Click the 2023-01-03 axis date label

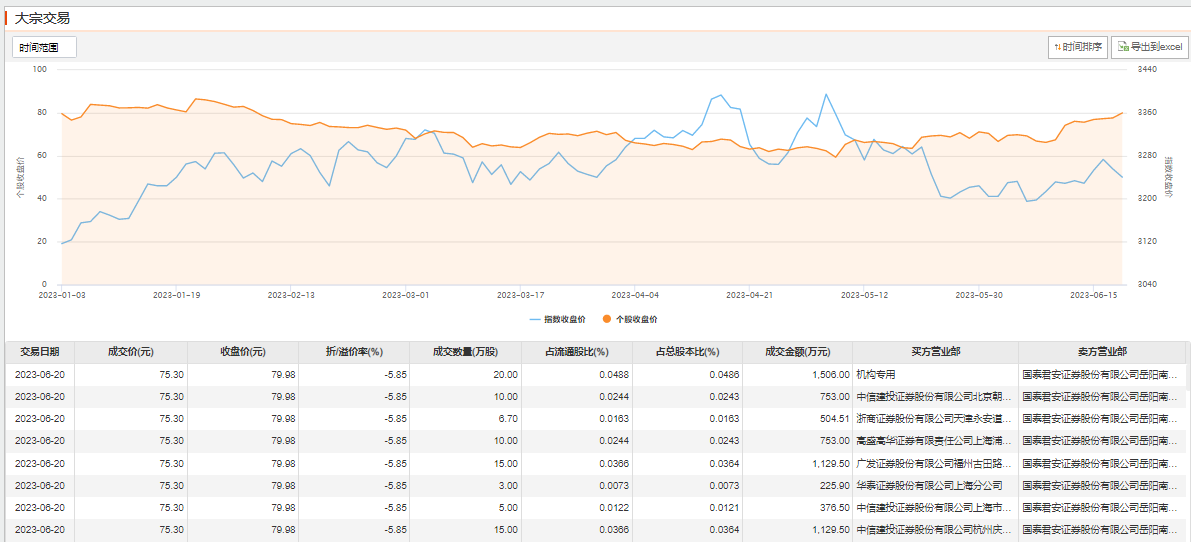[62, 294]
